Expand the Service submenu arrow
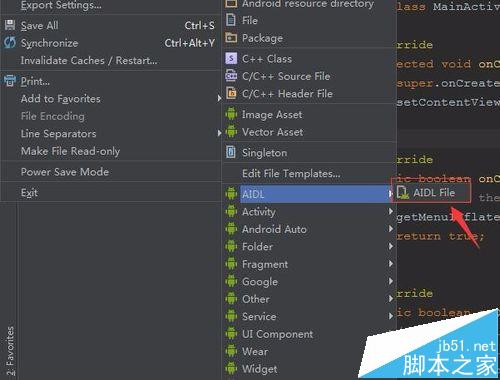Image resolution: width=500 pixels, height=380 pixels. 391,316
